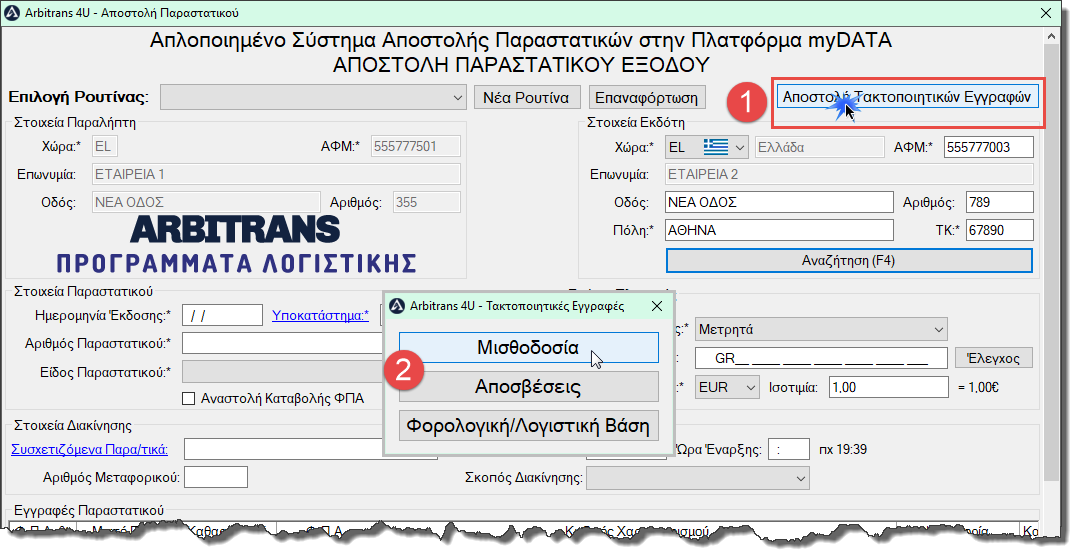This screenshot has width=1070, height=550.
Task: Select Μισθοδοσία in the popup dialog
Action: pos(528,347)
